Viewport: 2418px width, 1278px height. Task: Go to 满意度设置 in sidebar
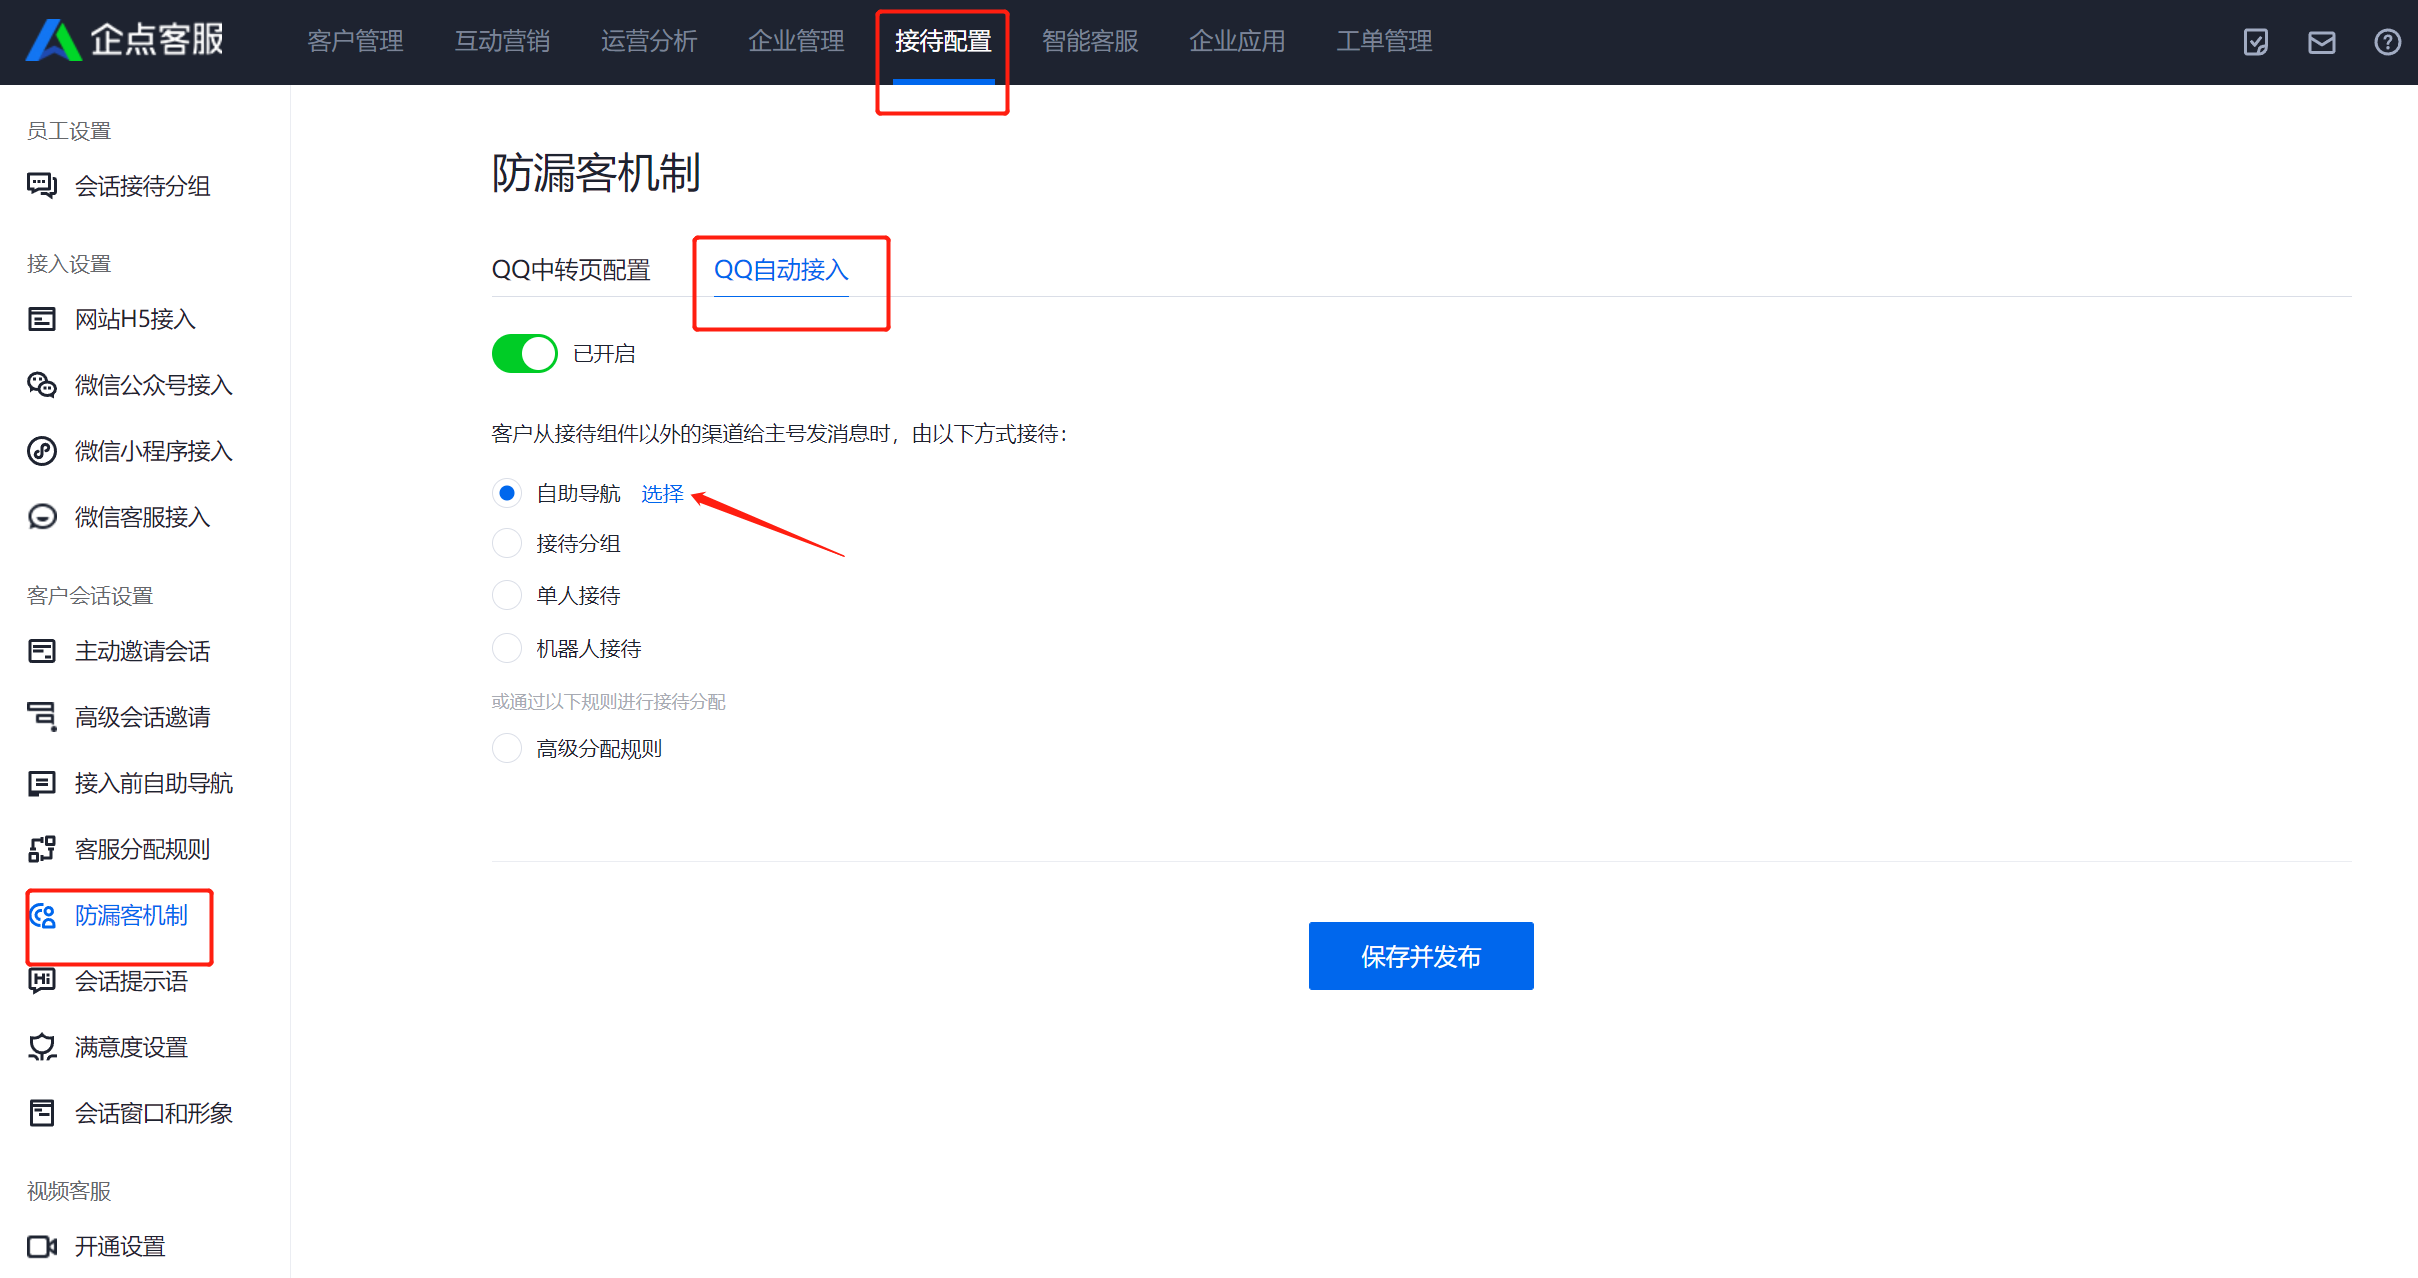click(131, 1047)
